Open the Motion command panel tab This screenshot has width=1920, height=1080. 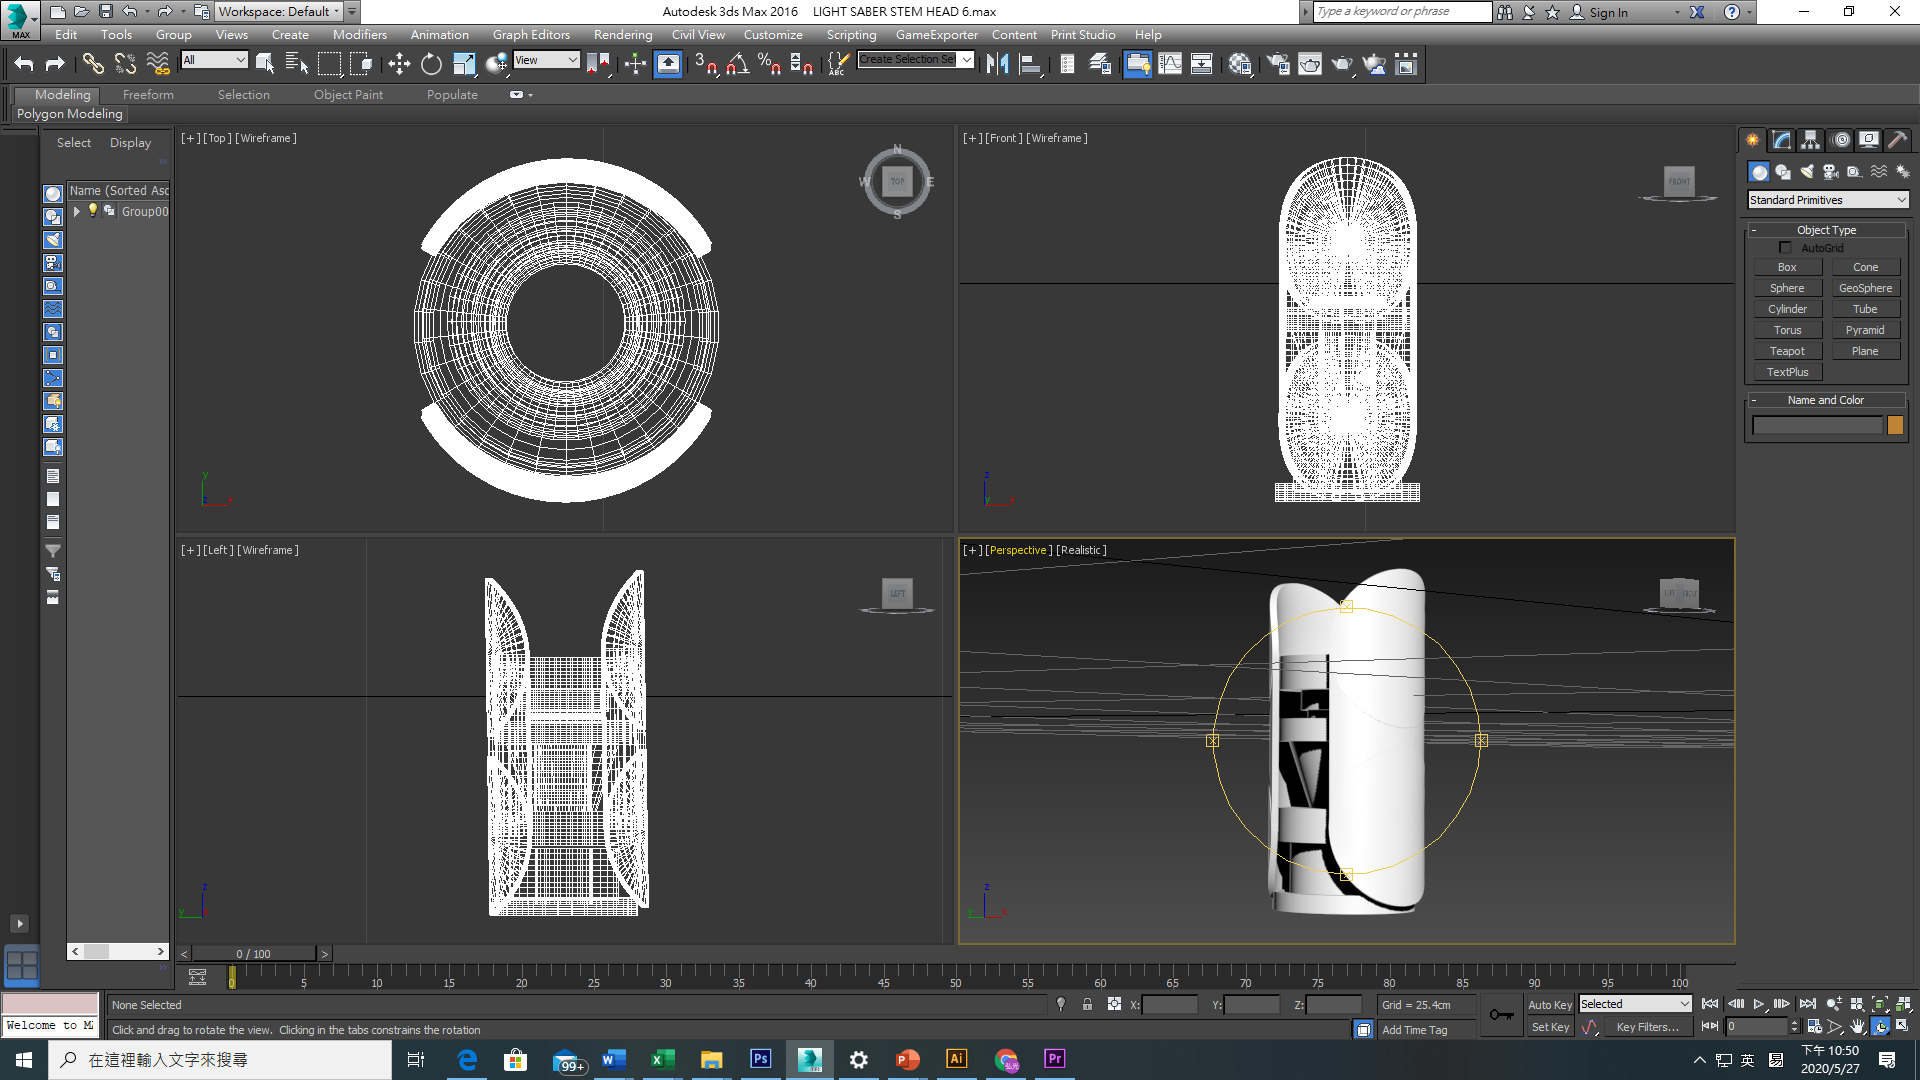[1841, 140]
